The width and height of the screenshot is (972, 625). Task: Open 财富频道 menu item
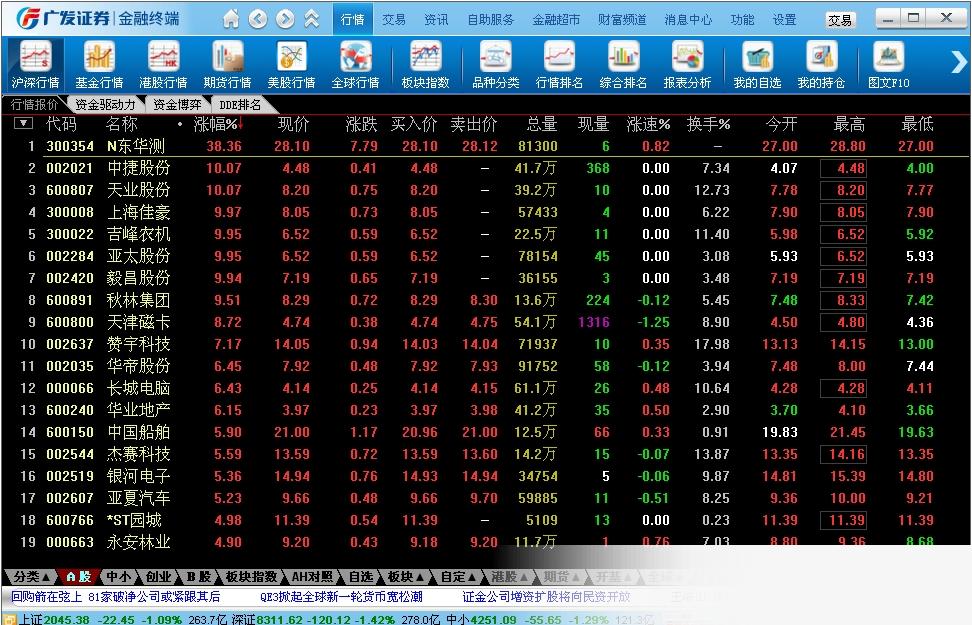point(622,19)
